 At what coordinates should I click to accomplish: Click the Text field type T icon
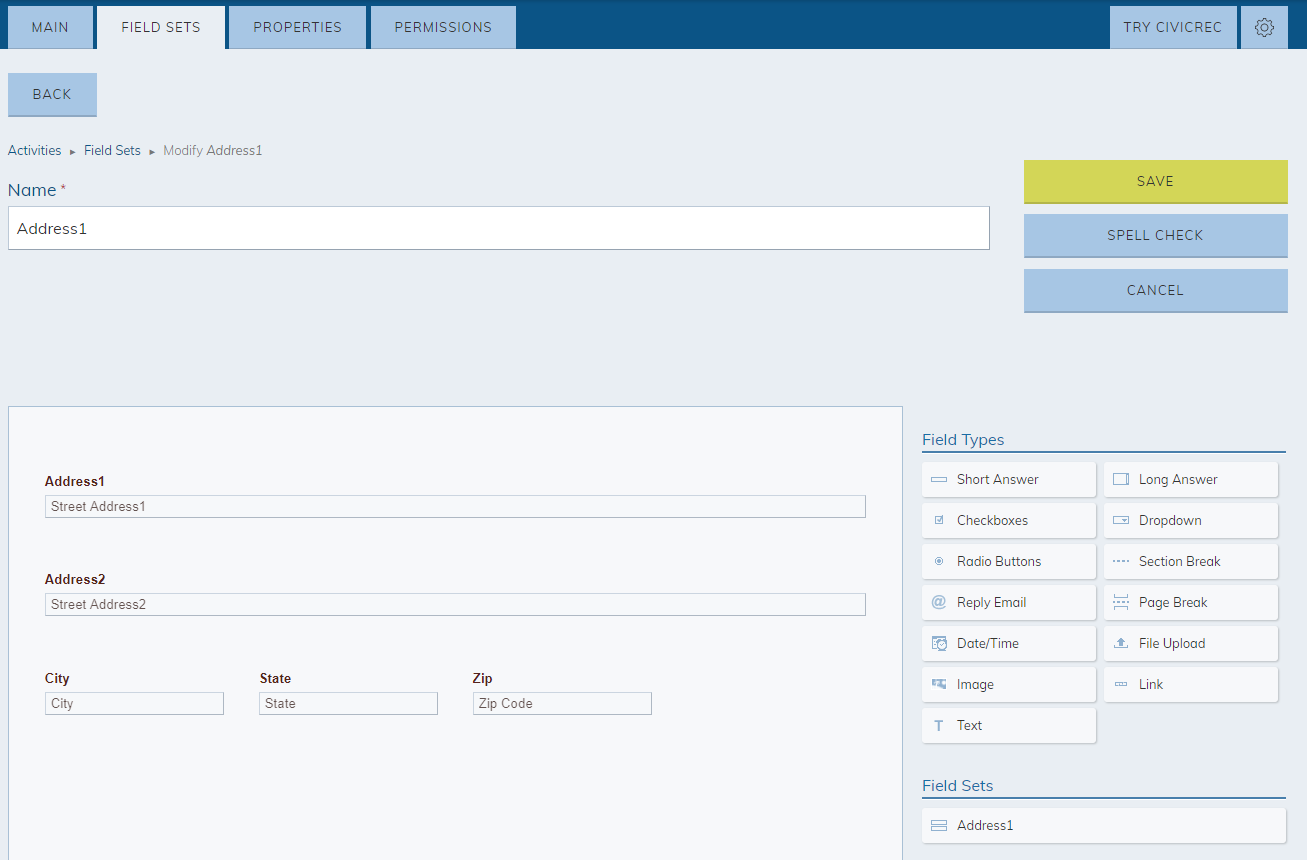(x=939, y=726)
